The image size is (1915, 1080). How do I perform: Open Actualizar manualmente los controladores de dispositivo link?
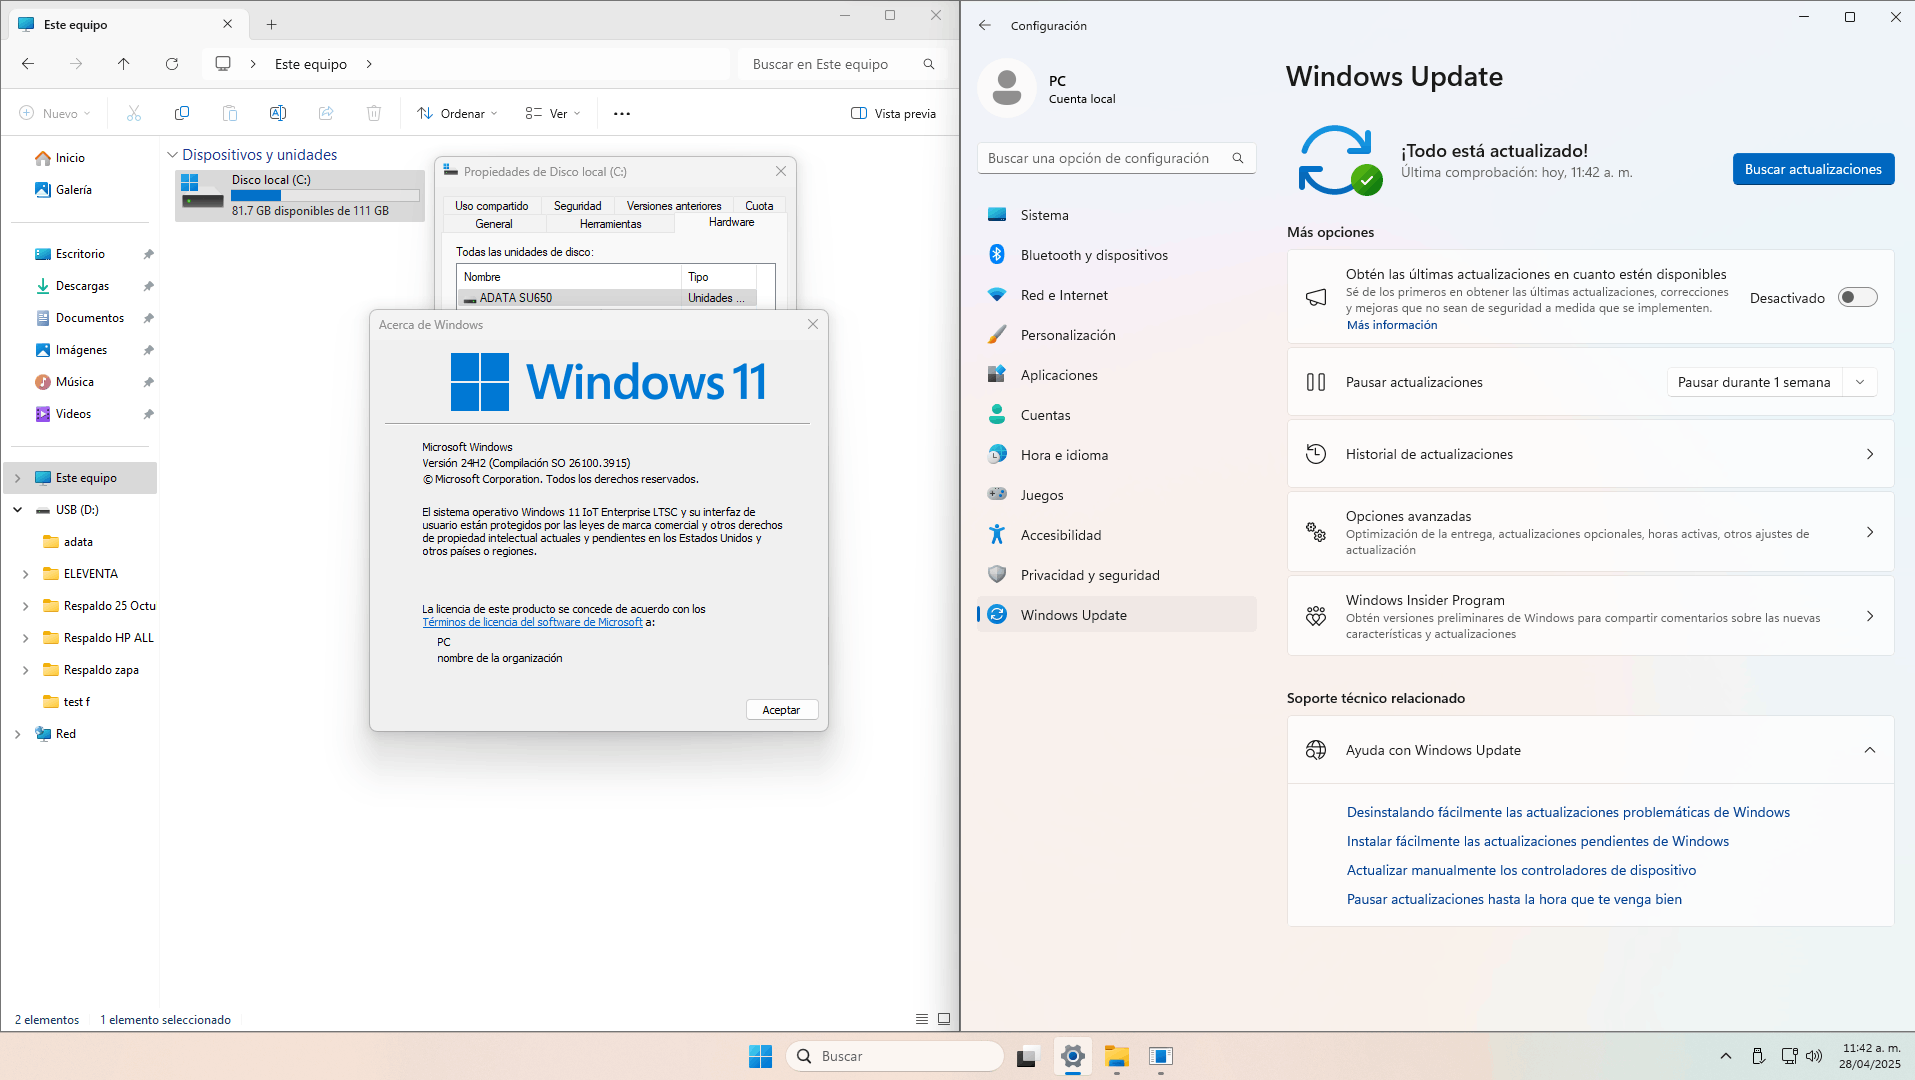pyautogui.click(x=1521, y=870)
